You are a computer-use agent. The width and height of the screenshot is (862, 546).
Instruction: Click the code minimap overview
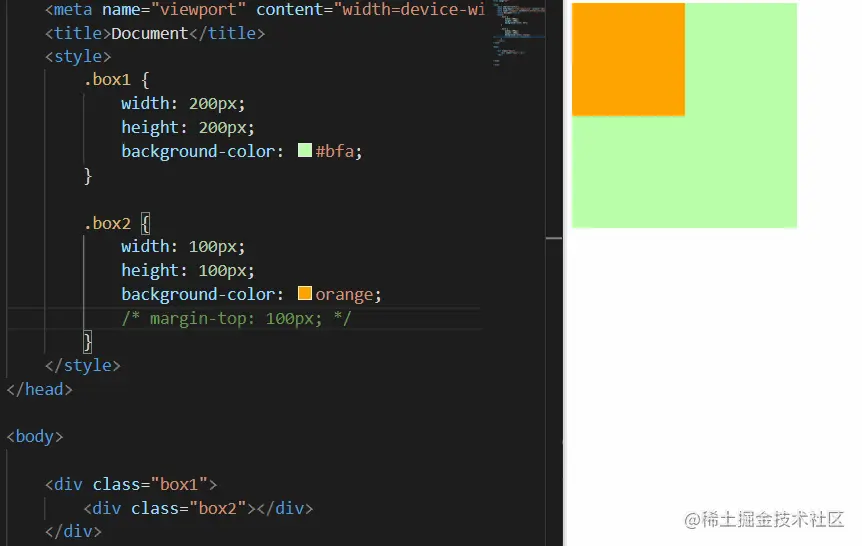tap(519, 33)
